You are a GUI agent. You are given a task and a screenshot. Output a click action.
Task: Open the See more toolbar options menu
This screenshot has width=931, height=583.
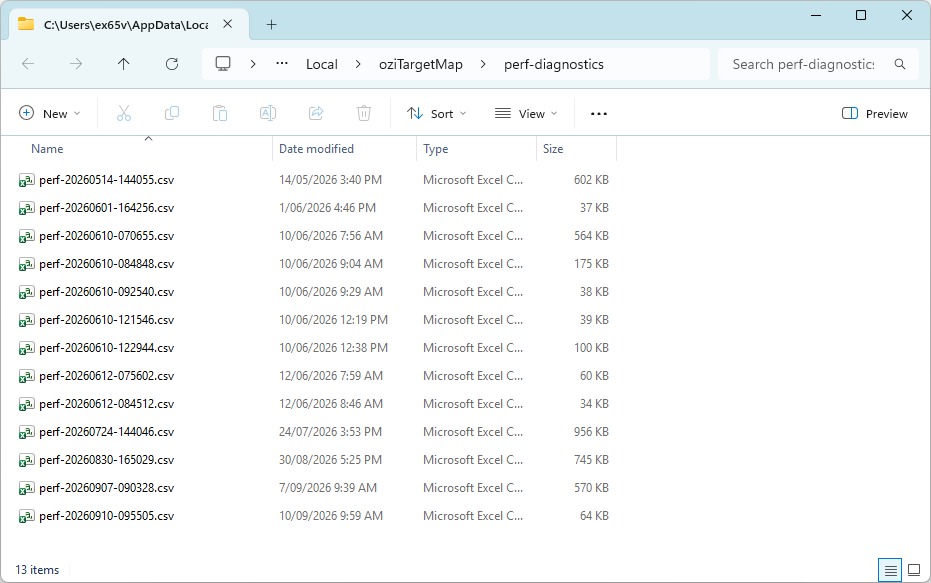[x=598, y=113]
